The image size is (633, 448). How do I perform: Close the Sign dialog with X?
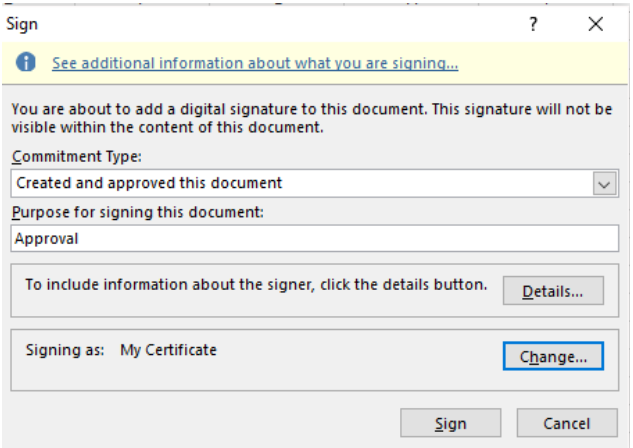[x=595, y=24]
